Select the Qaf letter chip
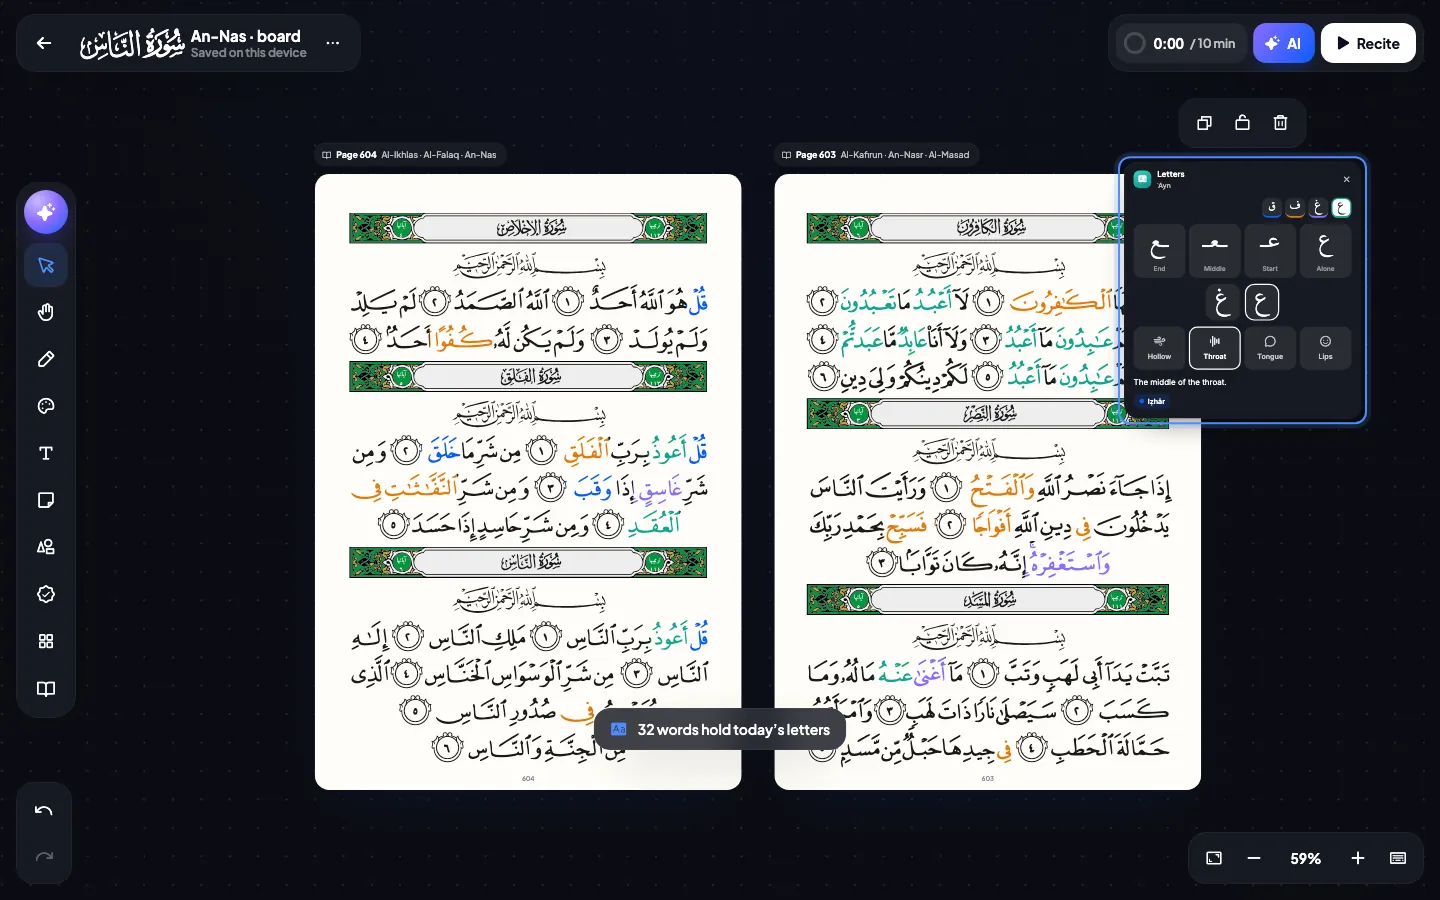 pos(1272,207)
